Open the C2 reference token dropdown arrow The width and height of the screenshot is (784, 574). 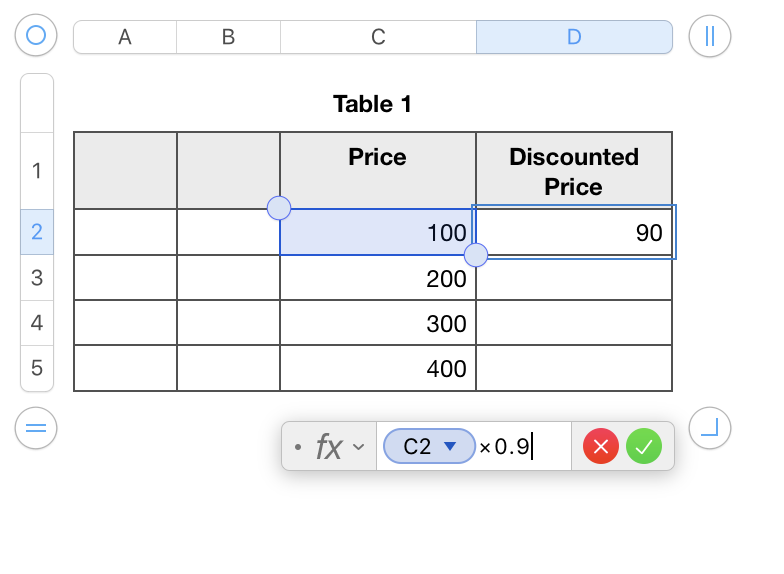point(450,446)
